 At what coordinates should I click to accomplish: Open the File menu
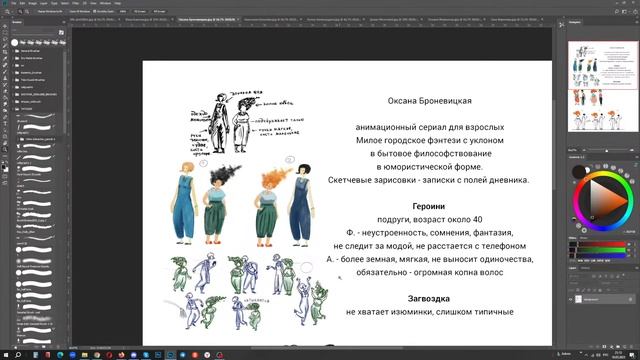pos(13,3)
